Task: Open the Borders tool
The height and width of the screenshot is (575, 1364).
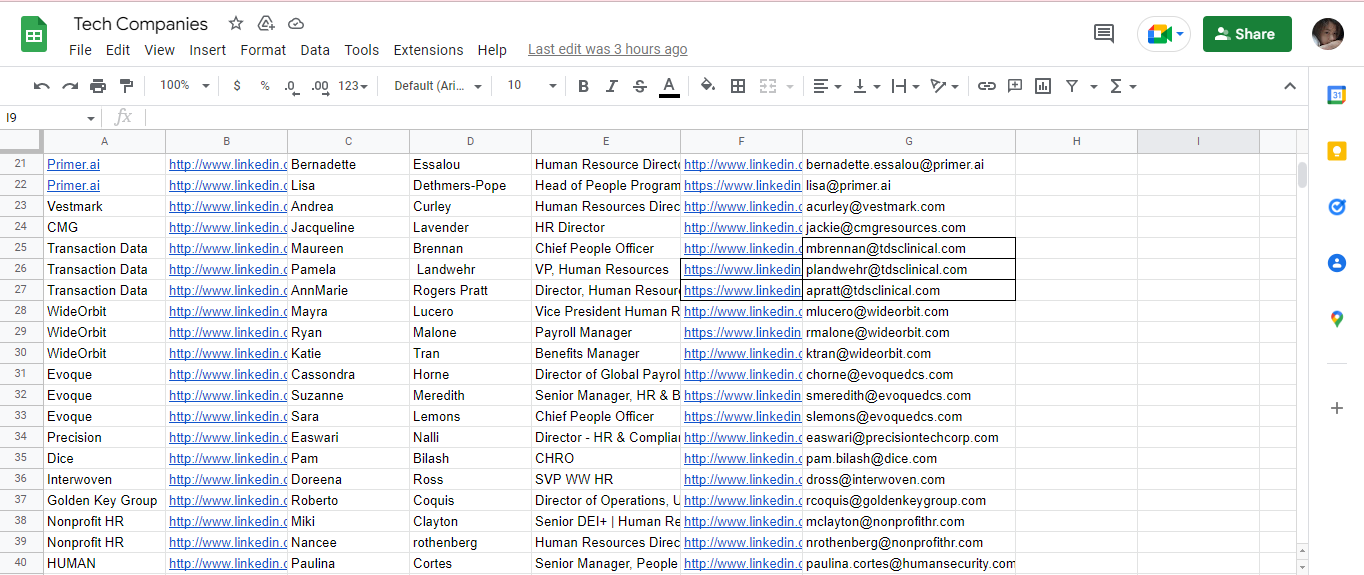Action: pos(738,86)
